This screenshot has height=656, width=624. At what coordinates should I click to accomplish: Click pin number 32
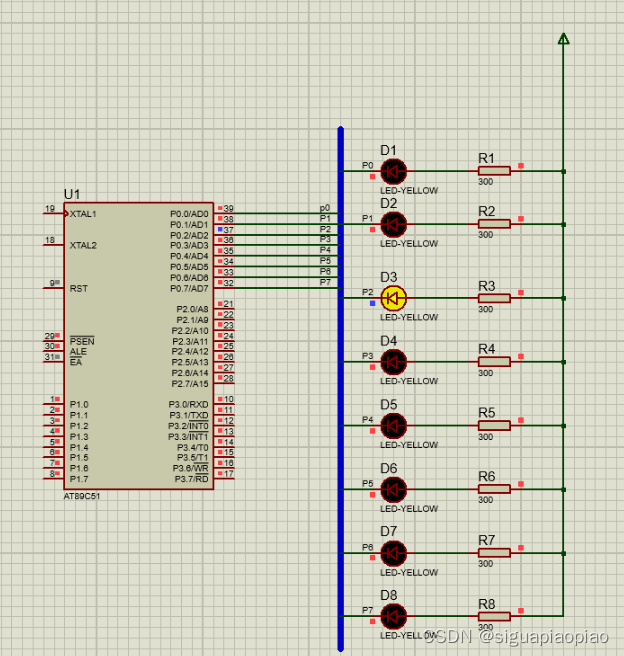point(228,283)
